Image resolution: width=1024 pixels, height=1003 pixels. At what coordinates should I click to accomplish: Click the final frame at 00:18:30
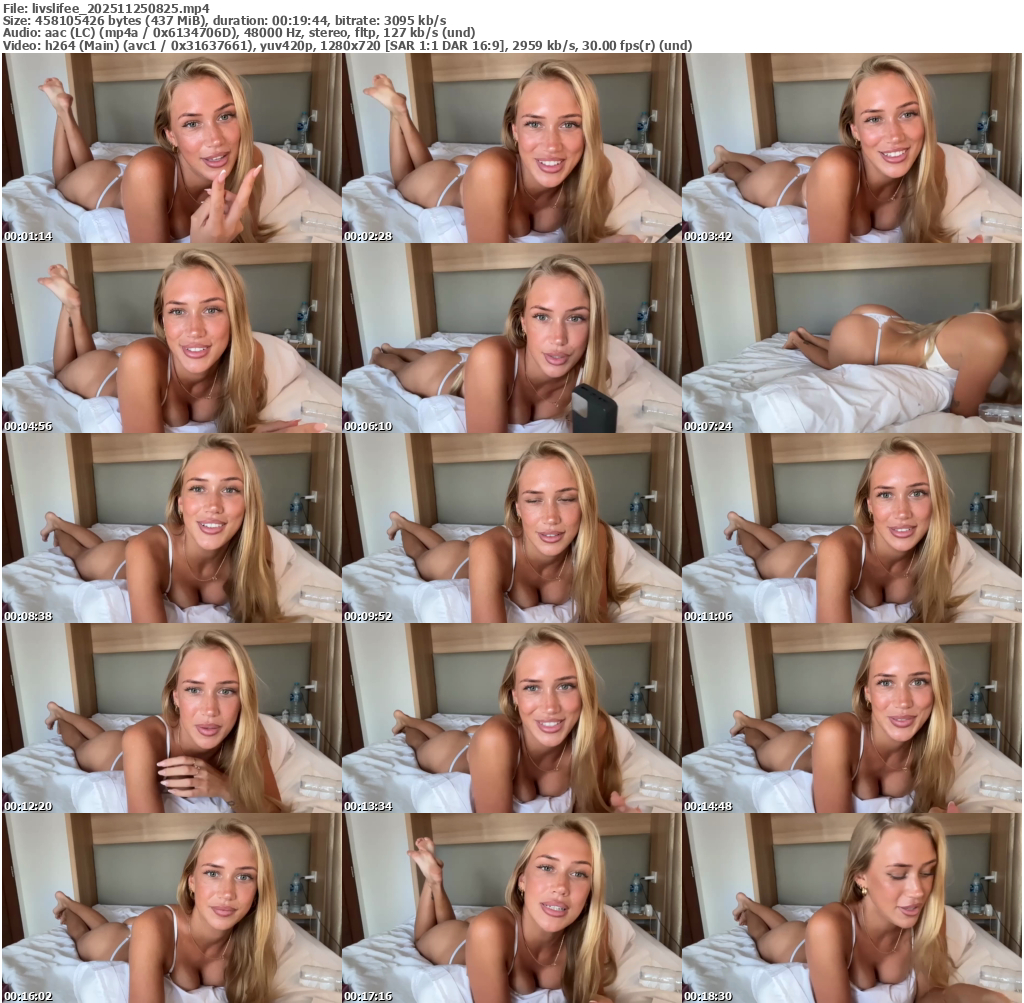[852, 908]
